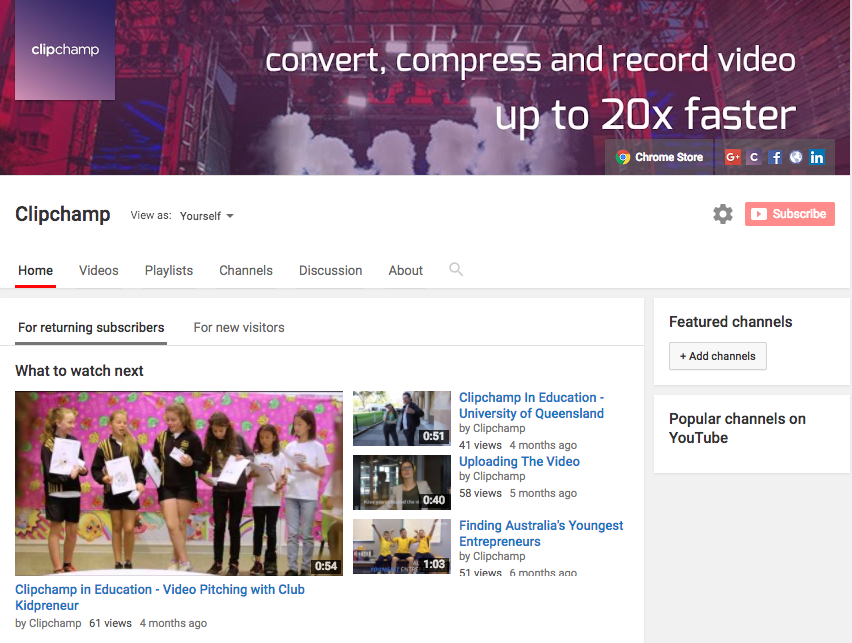Click the Clipchamp channel logo avatar
Image resolution: width=852 pixels, height=643 pixels.
[x=65, y=49]
